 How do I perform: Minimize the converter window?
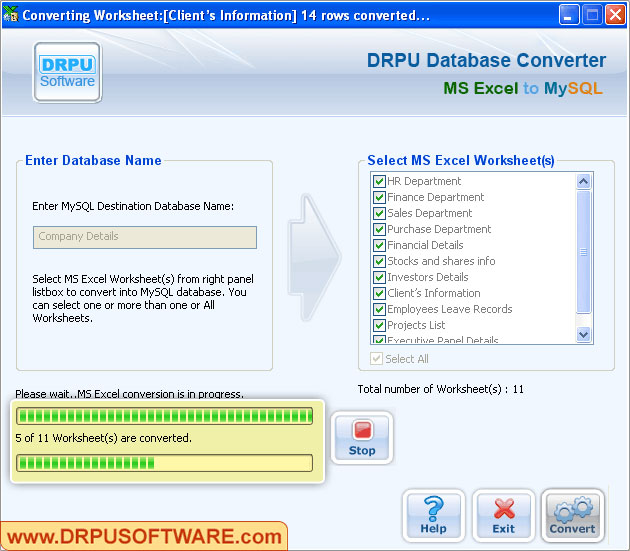pos(569,15)
